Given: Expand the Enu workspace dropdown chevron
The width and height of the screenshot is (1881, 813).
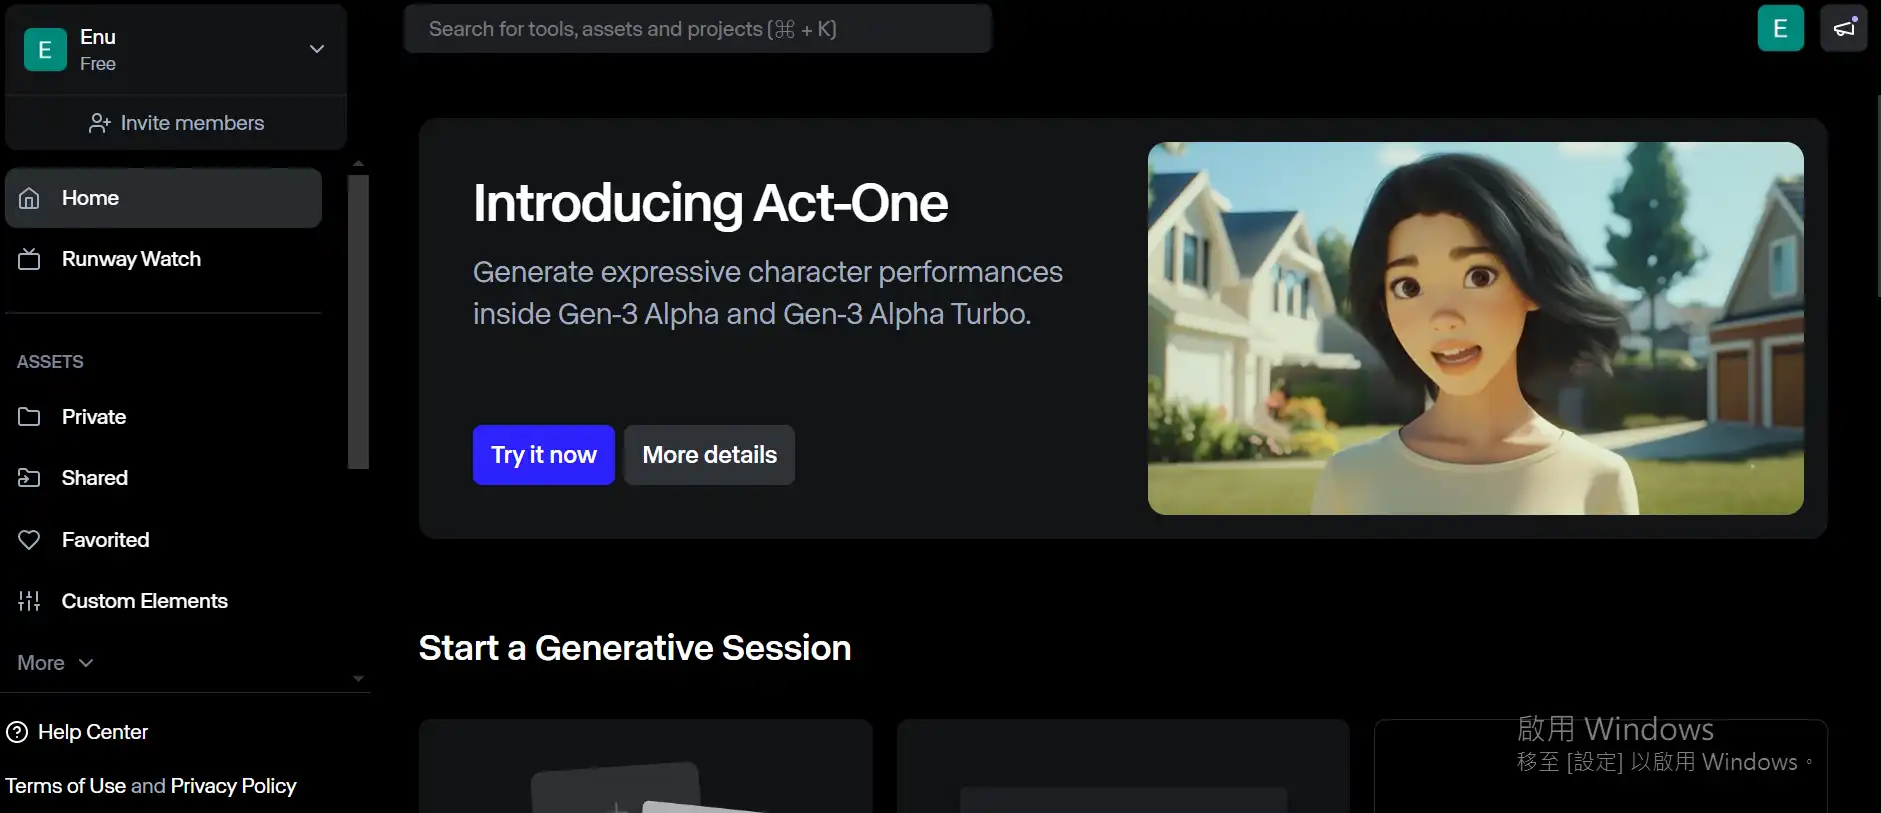Looking at the screenshot, I should point(317,49).
